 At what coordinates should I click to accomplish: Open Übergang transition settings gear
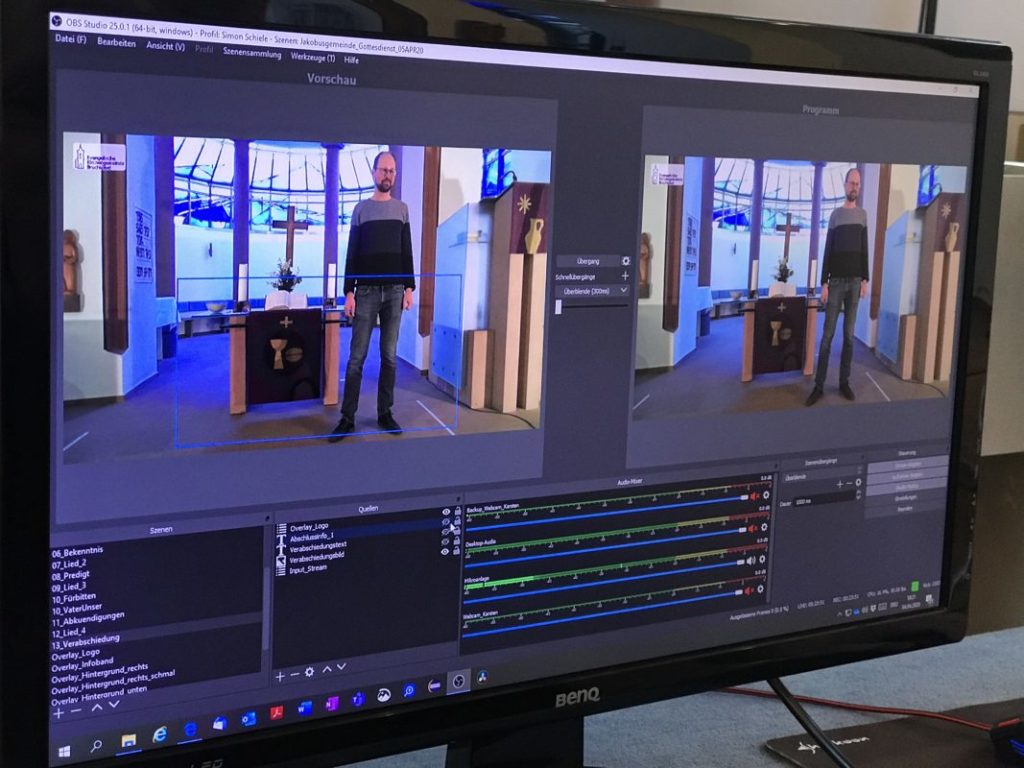(626, 261)
